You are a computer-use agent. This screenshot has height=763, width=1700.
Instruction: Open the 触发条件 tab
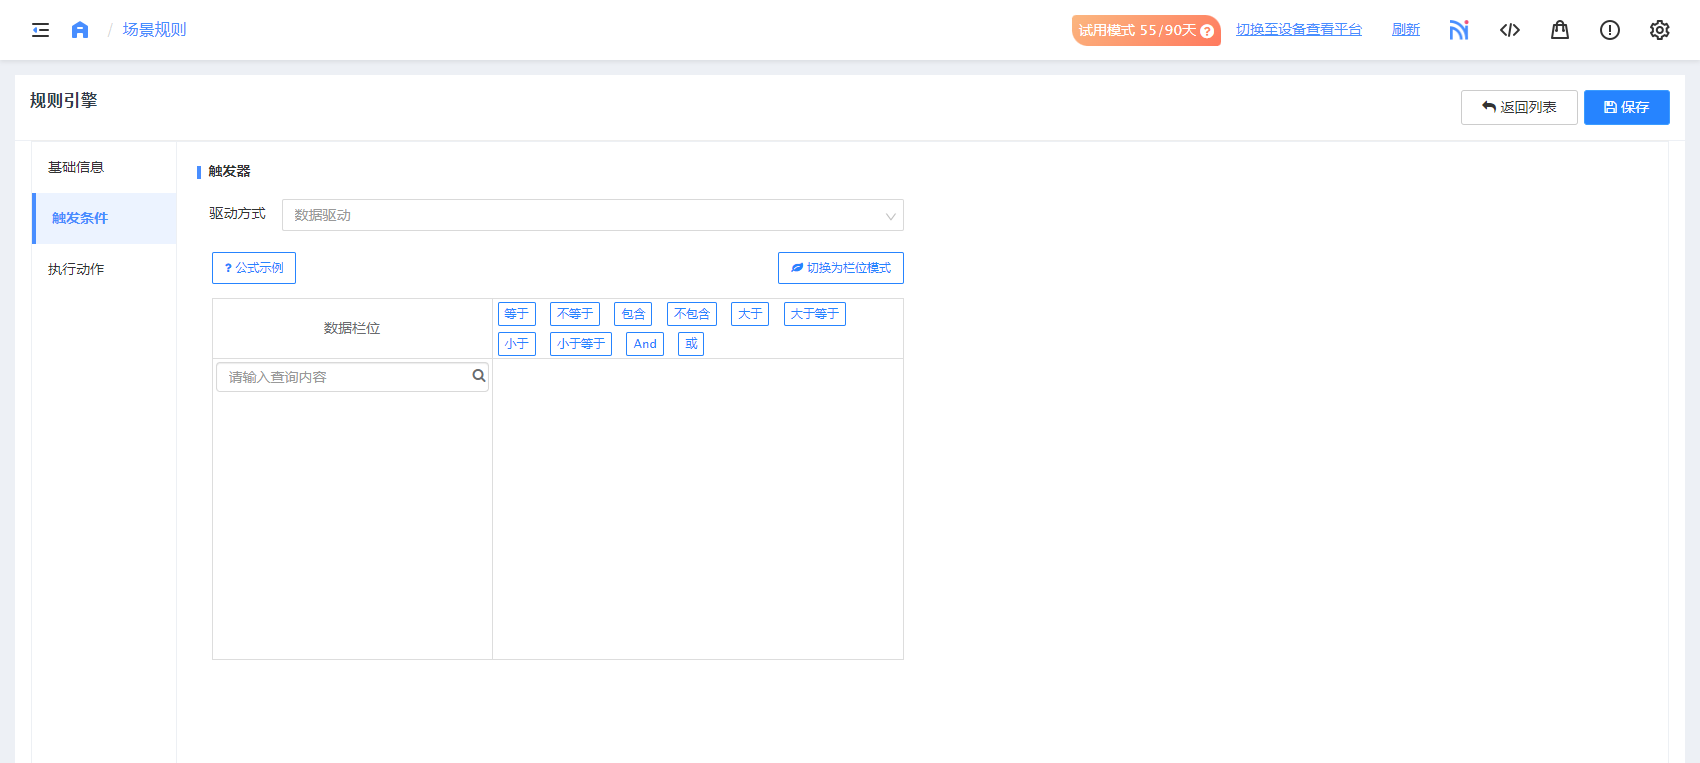(80, 218)
